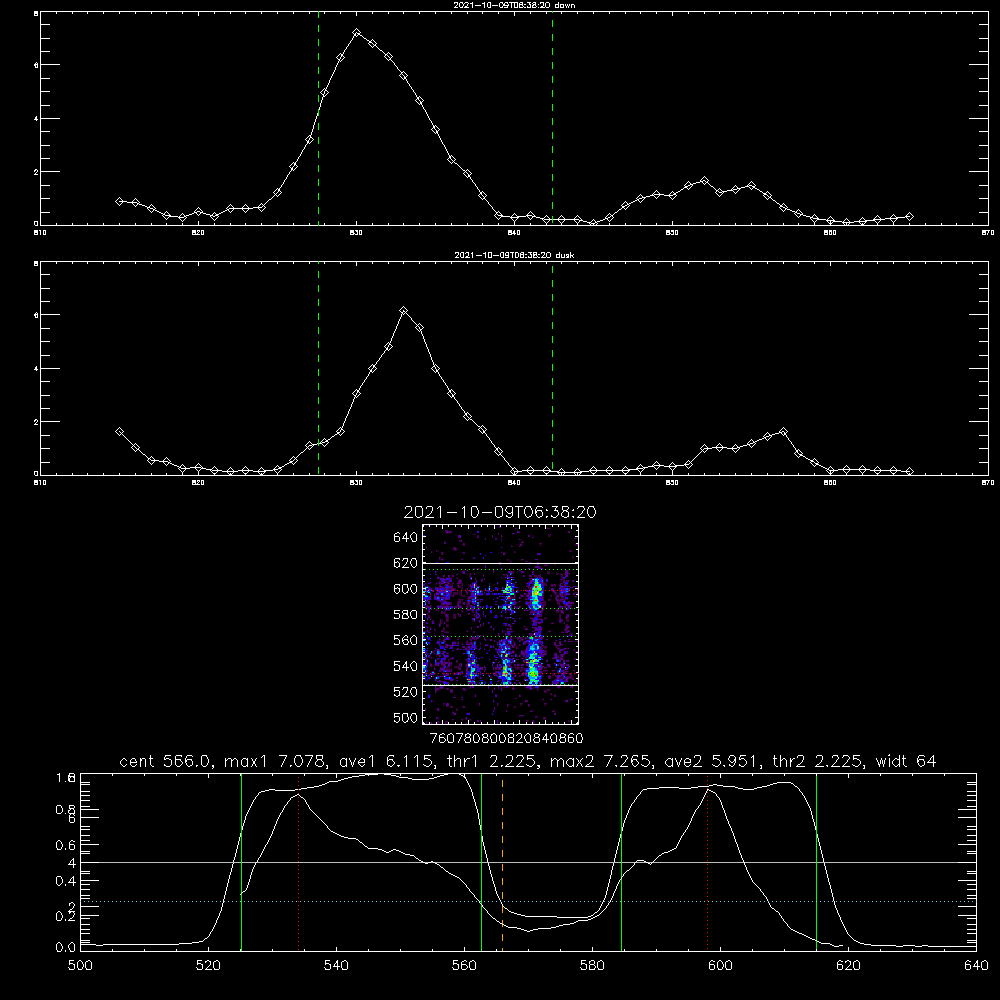Click the solid horizontal line at level 4
The height and width of the screenshot is (1000, 1000).
(528, 862)
